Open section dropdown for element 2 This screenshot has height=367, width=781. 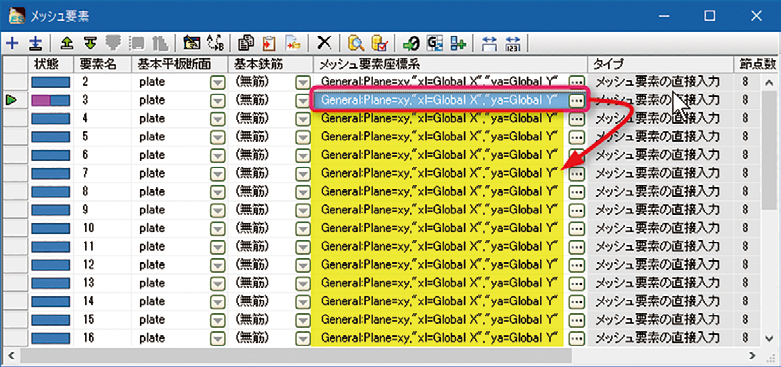[x=217, y=82]
